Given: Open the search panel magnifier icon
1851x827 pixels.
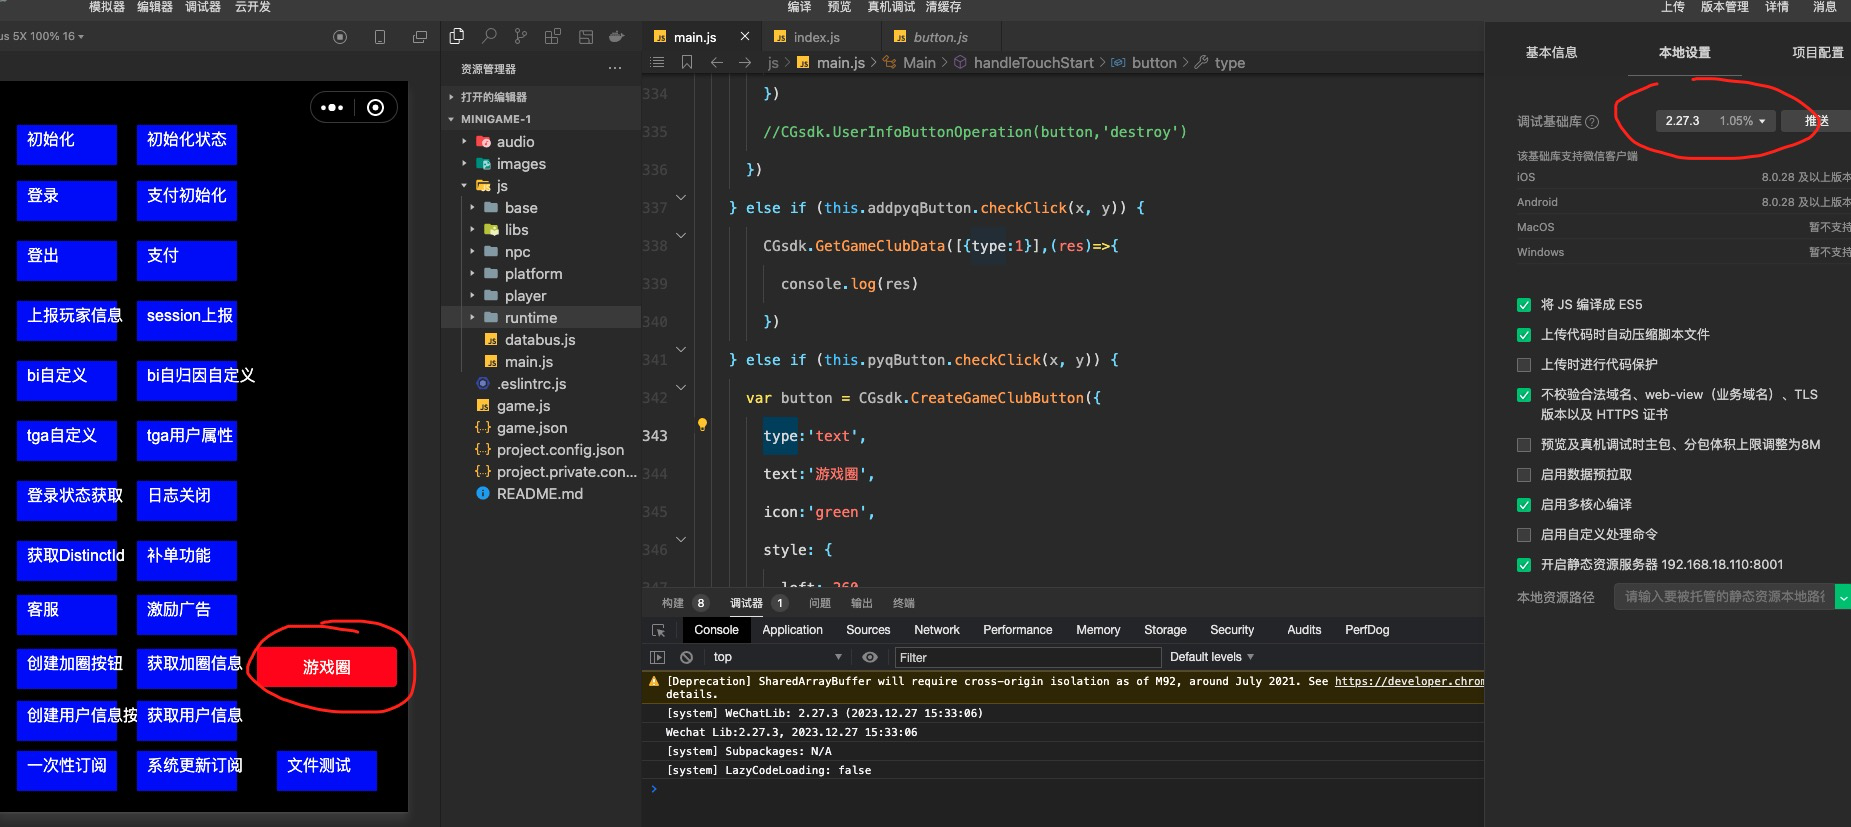Looking at the screenshot, I should [x=489, y=37].
